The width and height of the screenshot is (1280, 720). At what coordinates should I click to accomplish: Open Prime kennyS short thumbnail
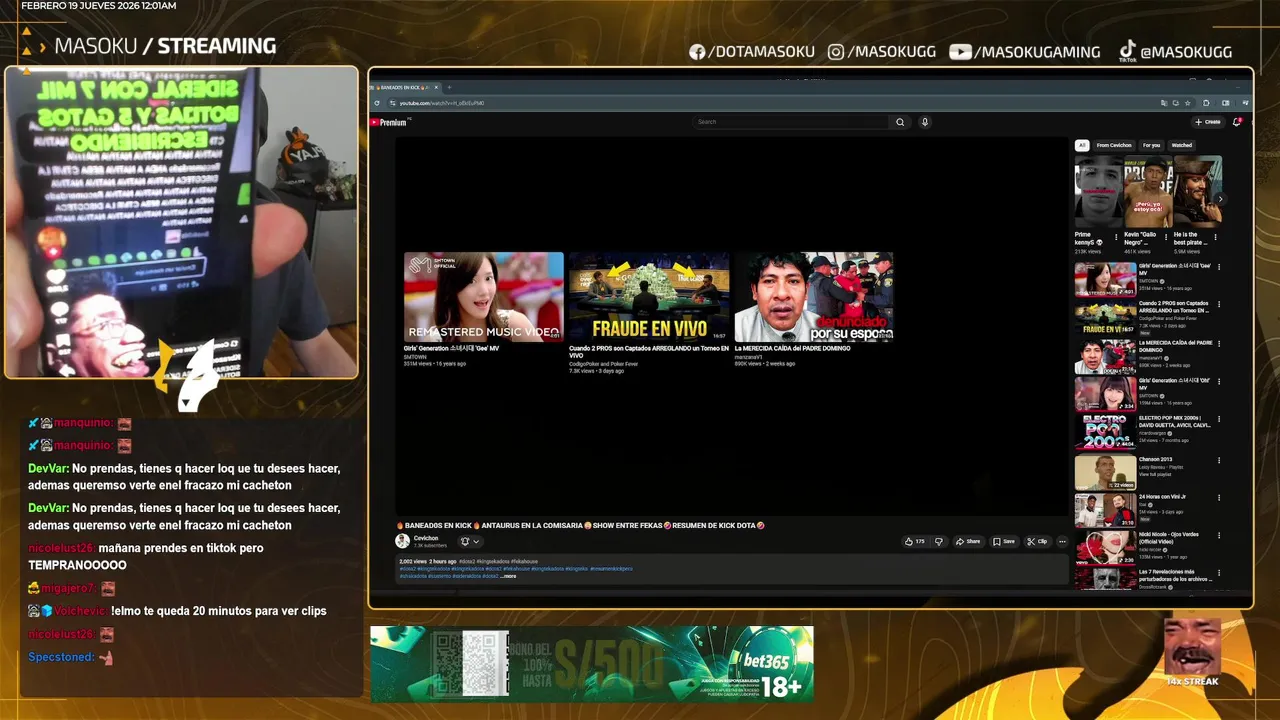click(1098, 192)
